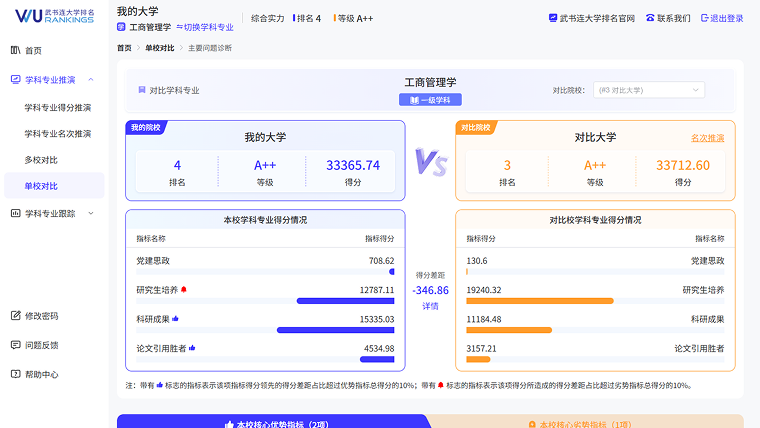Click the 15335.03 科研成果 score
The image size is (760, 428).
(x=377, y=319)
